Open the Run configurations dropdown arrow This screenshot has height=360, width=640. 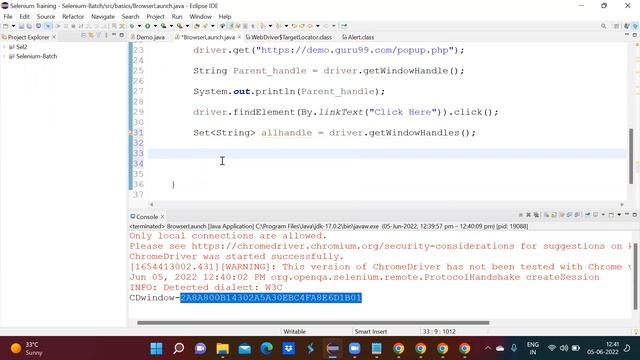coord(155,26)
